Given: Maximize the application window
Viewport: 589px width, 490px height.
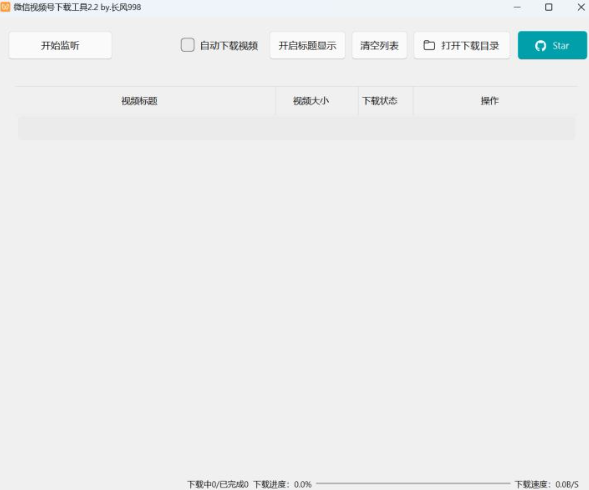Looking at the screenshot, I should (x=548, y=7).
